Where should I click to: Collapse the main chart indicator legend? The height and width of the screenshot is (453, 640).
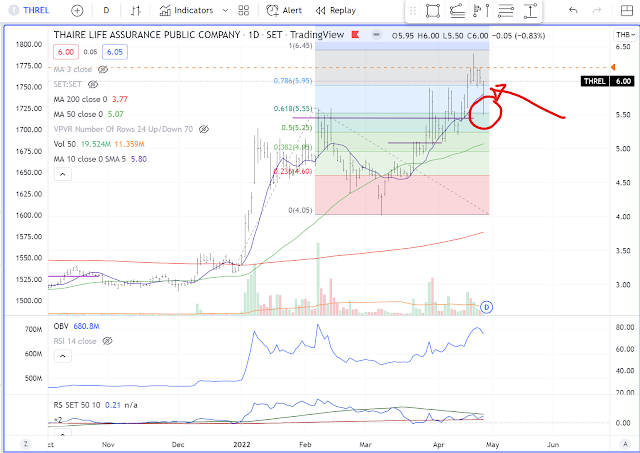pos(62,174)
